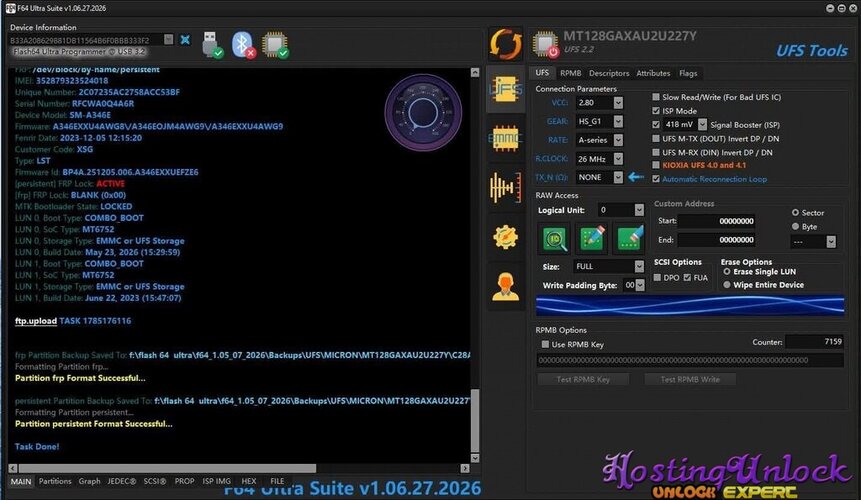The width and height of the screenshot is (861, 500).
Task: Select the Sector radio option
Action: point(795,212)
